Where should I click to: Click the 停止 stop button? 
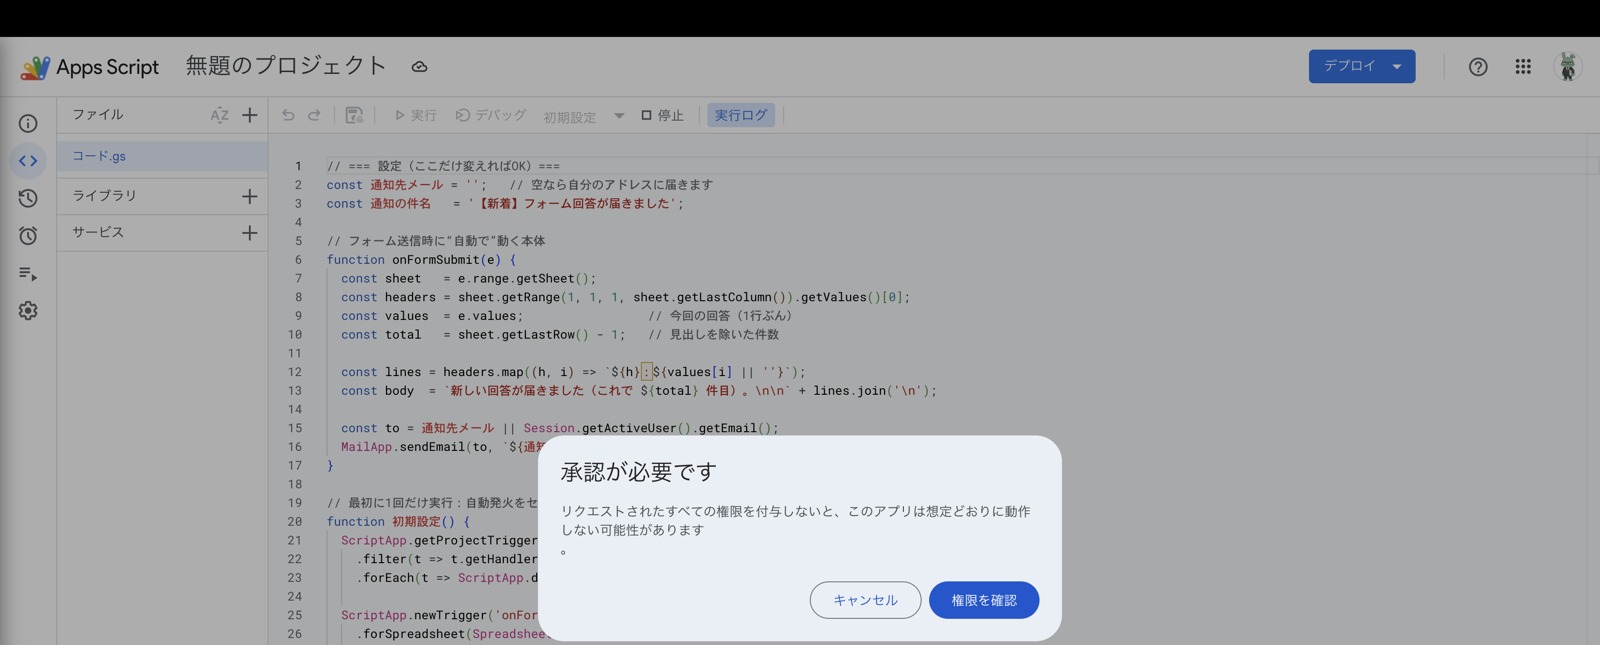click(662, 115)
